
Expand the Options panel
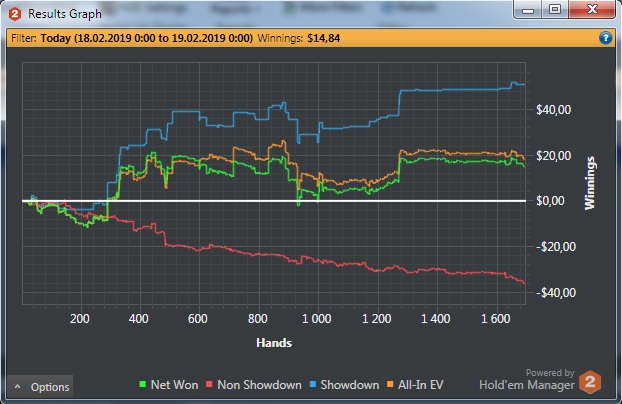[x=40, y=387]
